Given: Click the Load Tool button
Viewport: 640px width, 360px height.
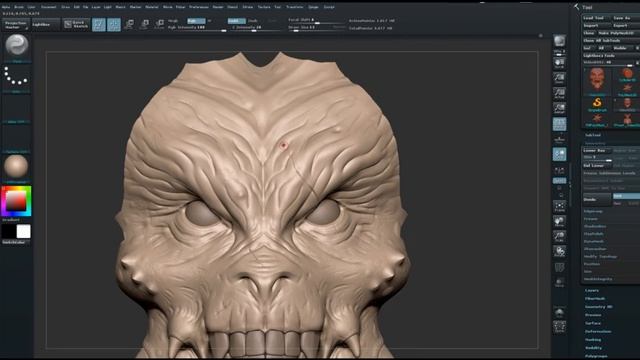Looking at the screenshot, I should coord(596,18).
